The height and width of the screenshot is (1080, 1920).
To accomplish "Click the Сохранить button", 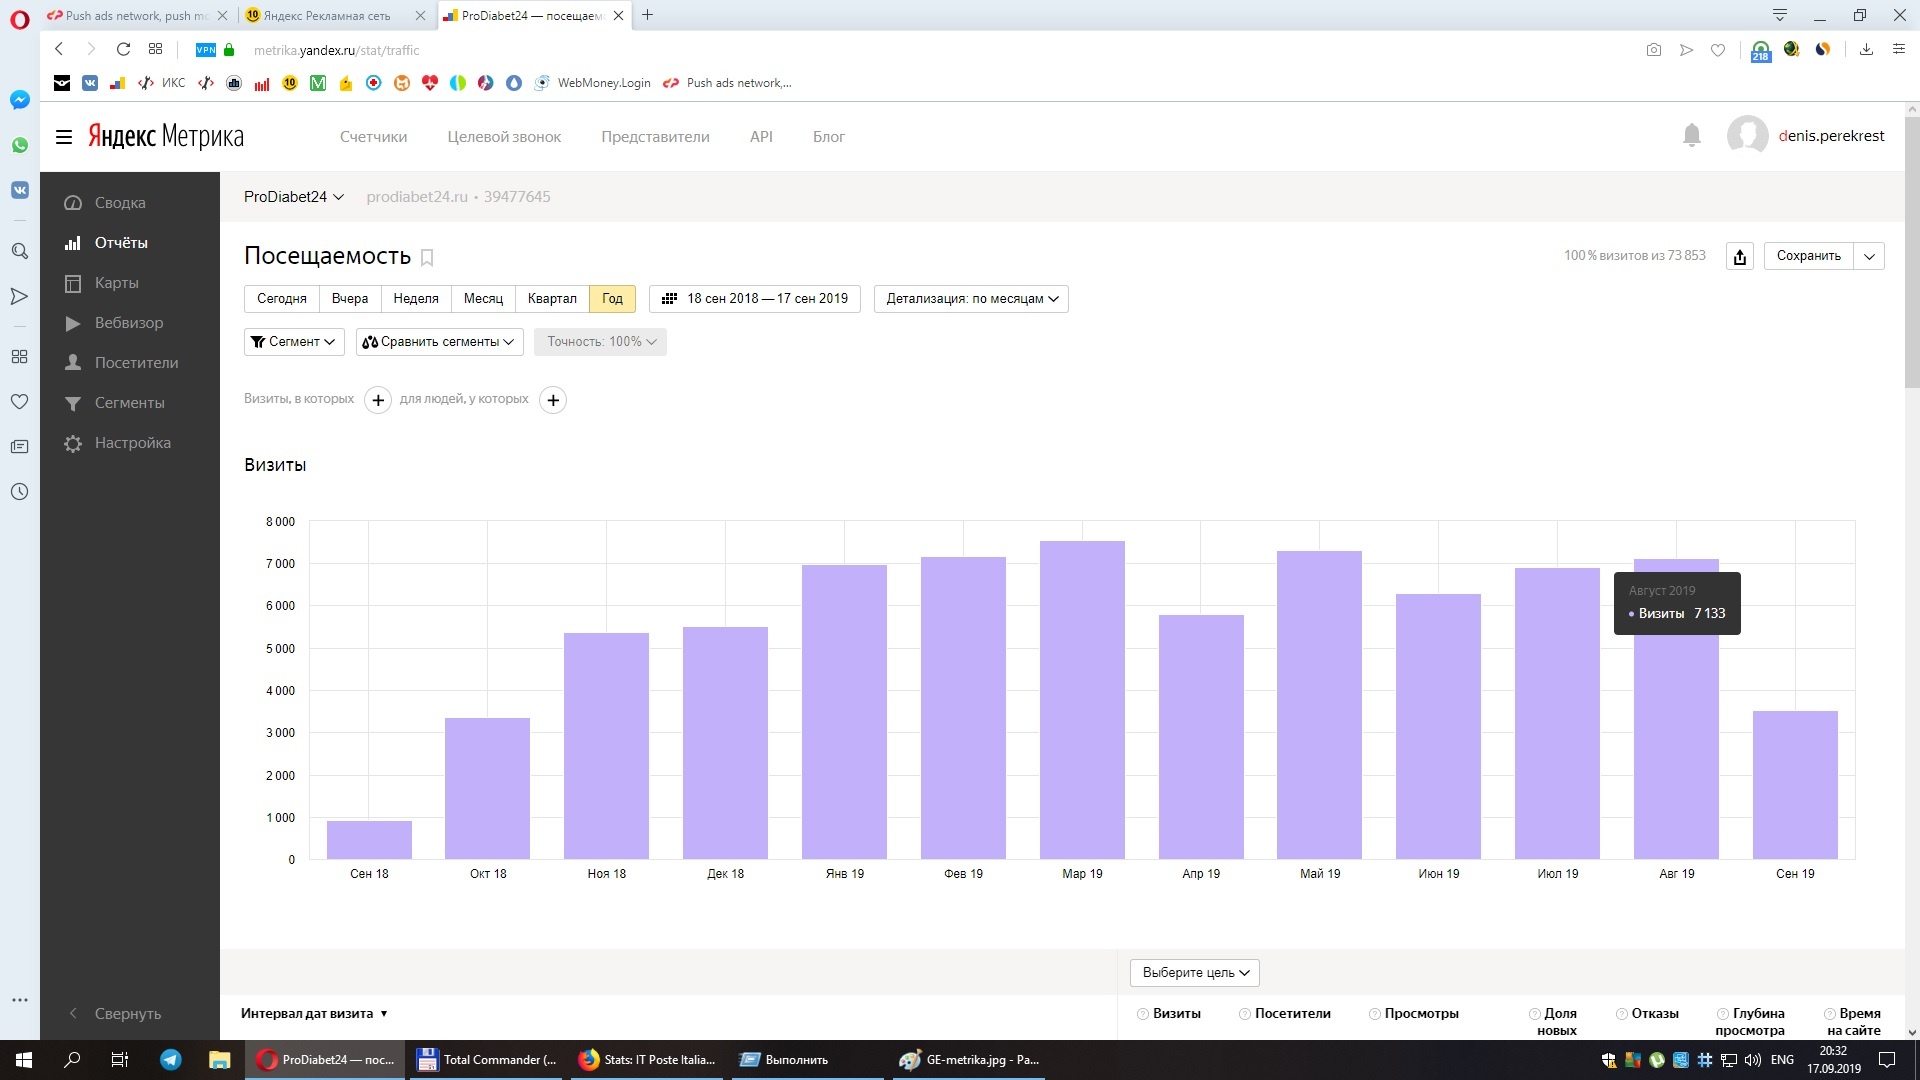I will click(1808, 256).
